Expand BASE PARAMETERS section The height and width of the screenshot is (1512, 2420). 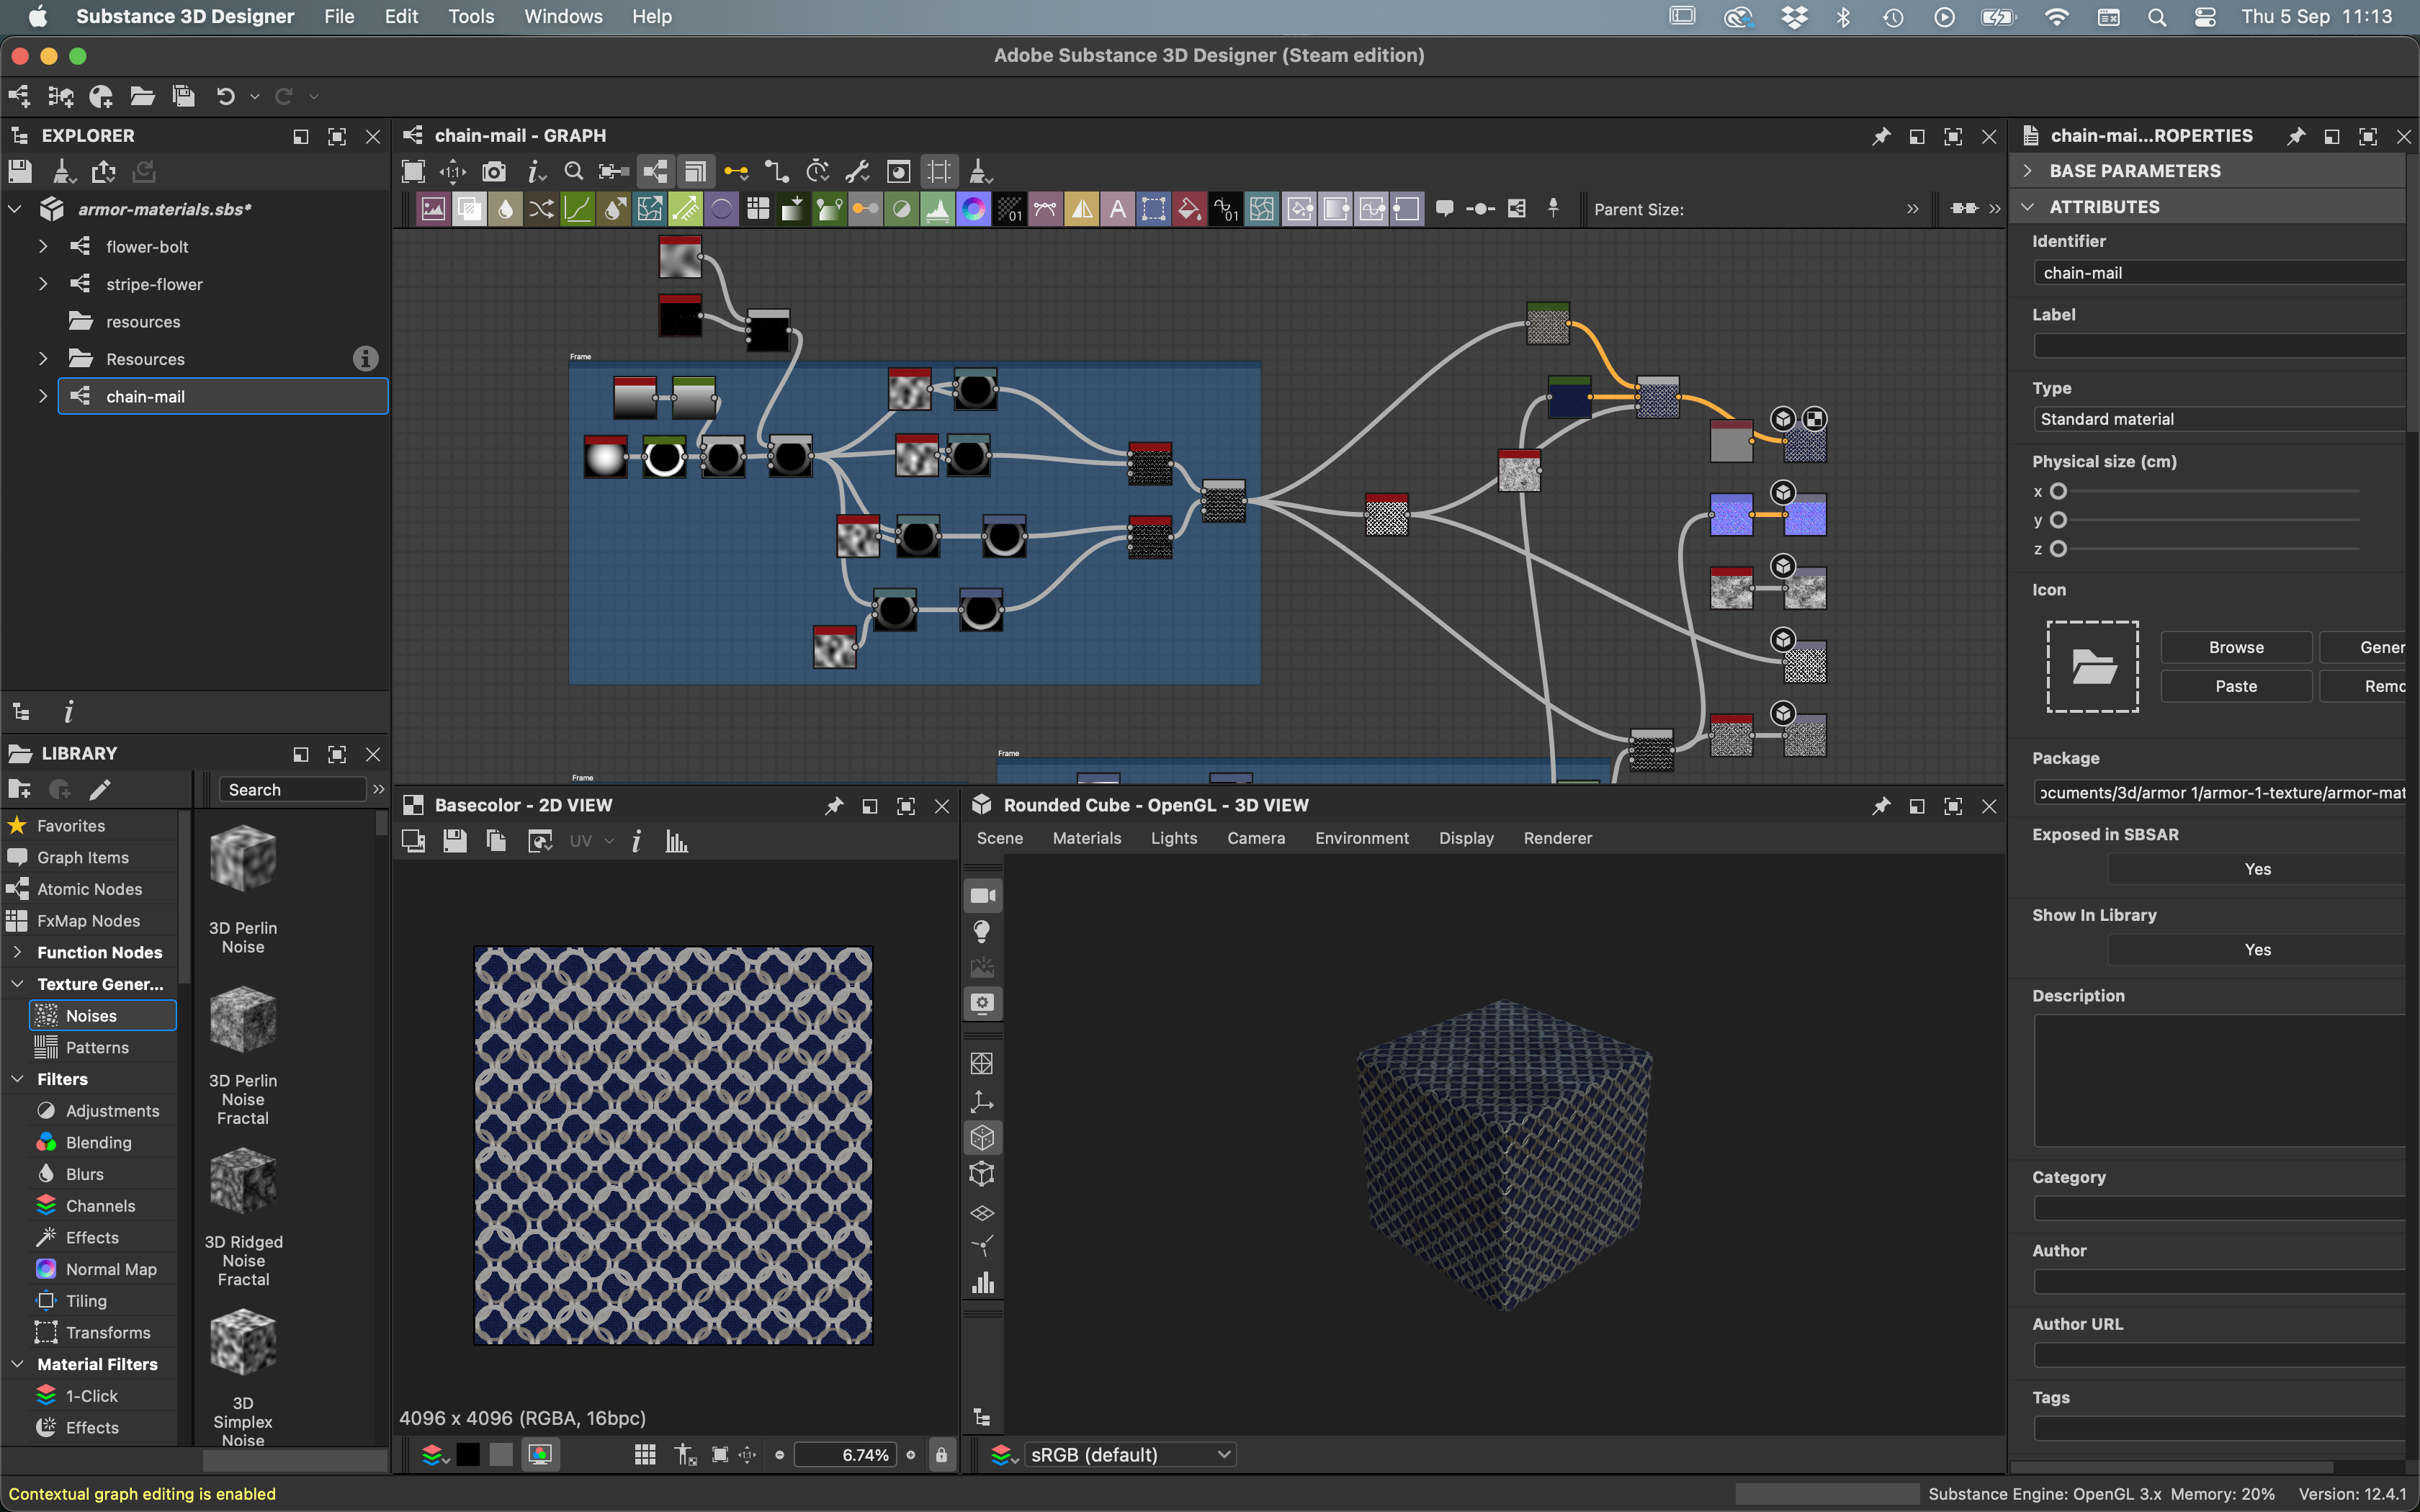pos(2028,171)
